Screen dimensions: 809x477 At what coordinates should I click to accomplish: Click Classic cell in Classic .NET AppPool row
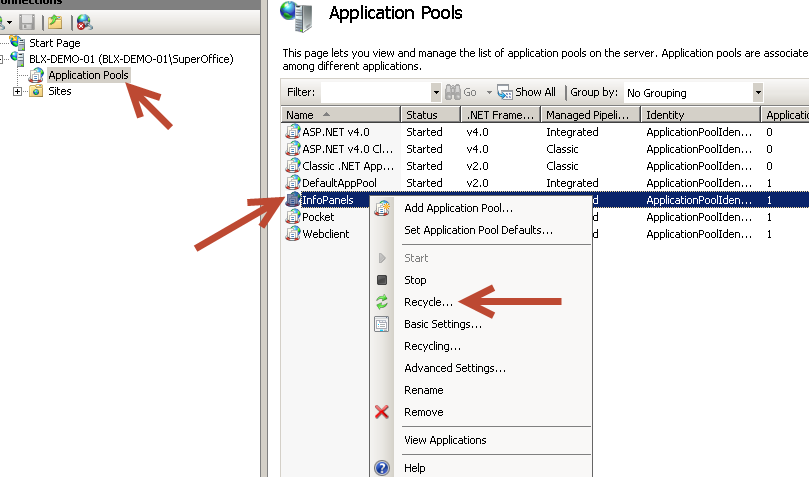[562, 166]
